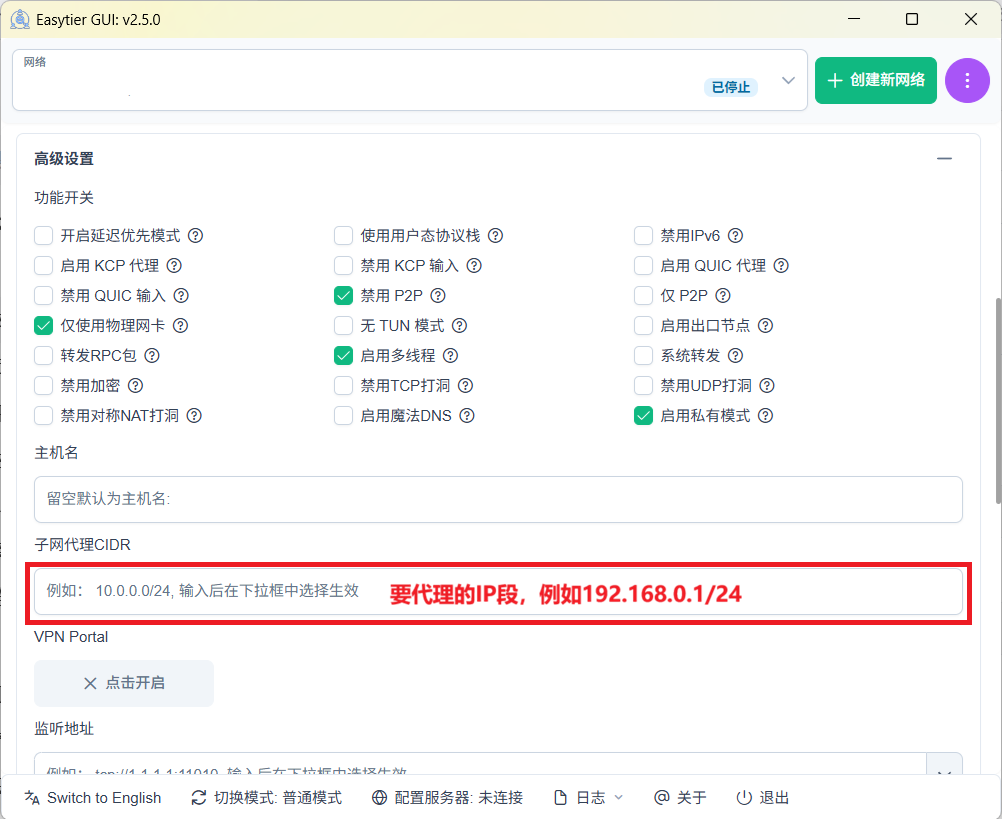
Task: Click 退出 to quit
Action: coord(762,798)
